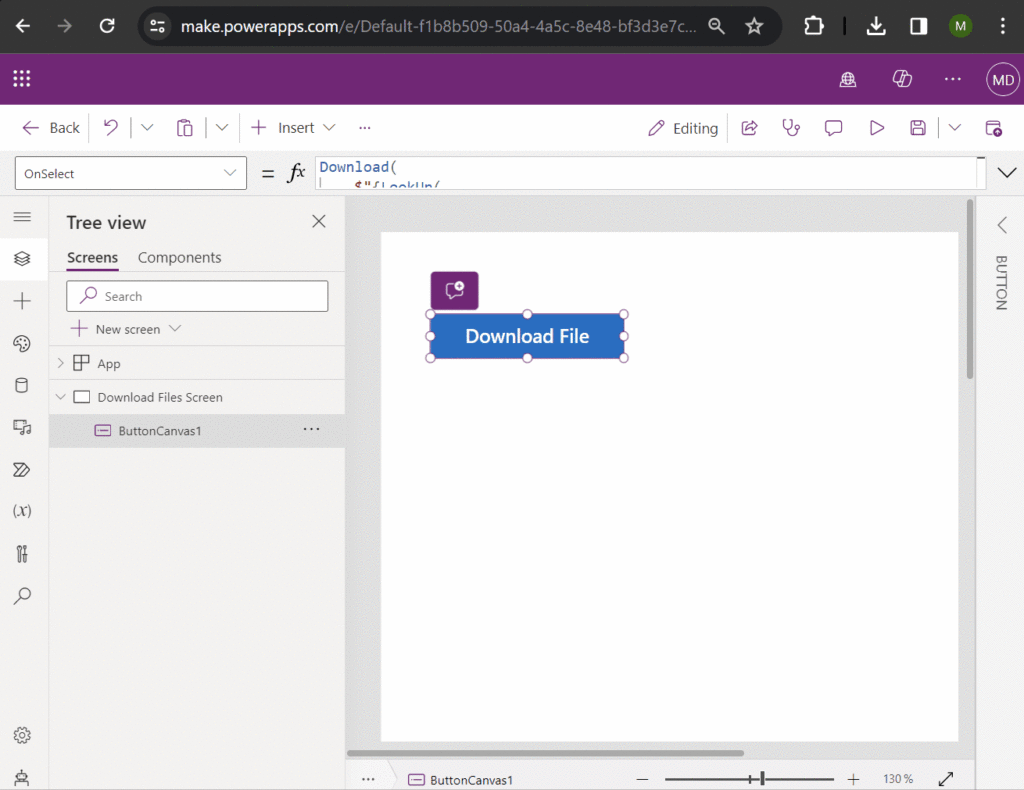Preview the app with the play icon
The height and width of the screenshot is (790, 1024).
[877, 128]
